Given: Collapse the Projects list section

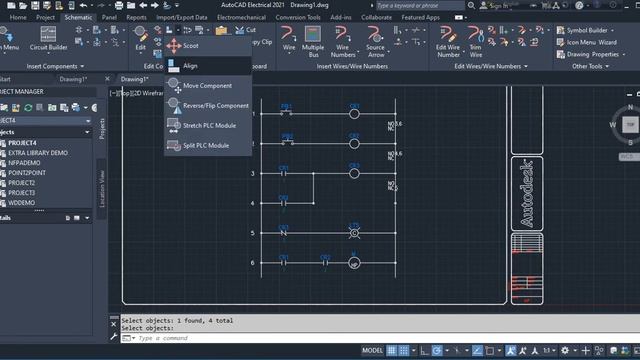Looking at the screenshot, I should pos(87,132).
